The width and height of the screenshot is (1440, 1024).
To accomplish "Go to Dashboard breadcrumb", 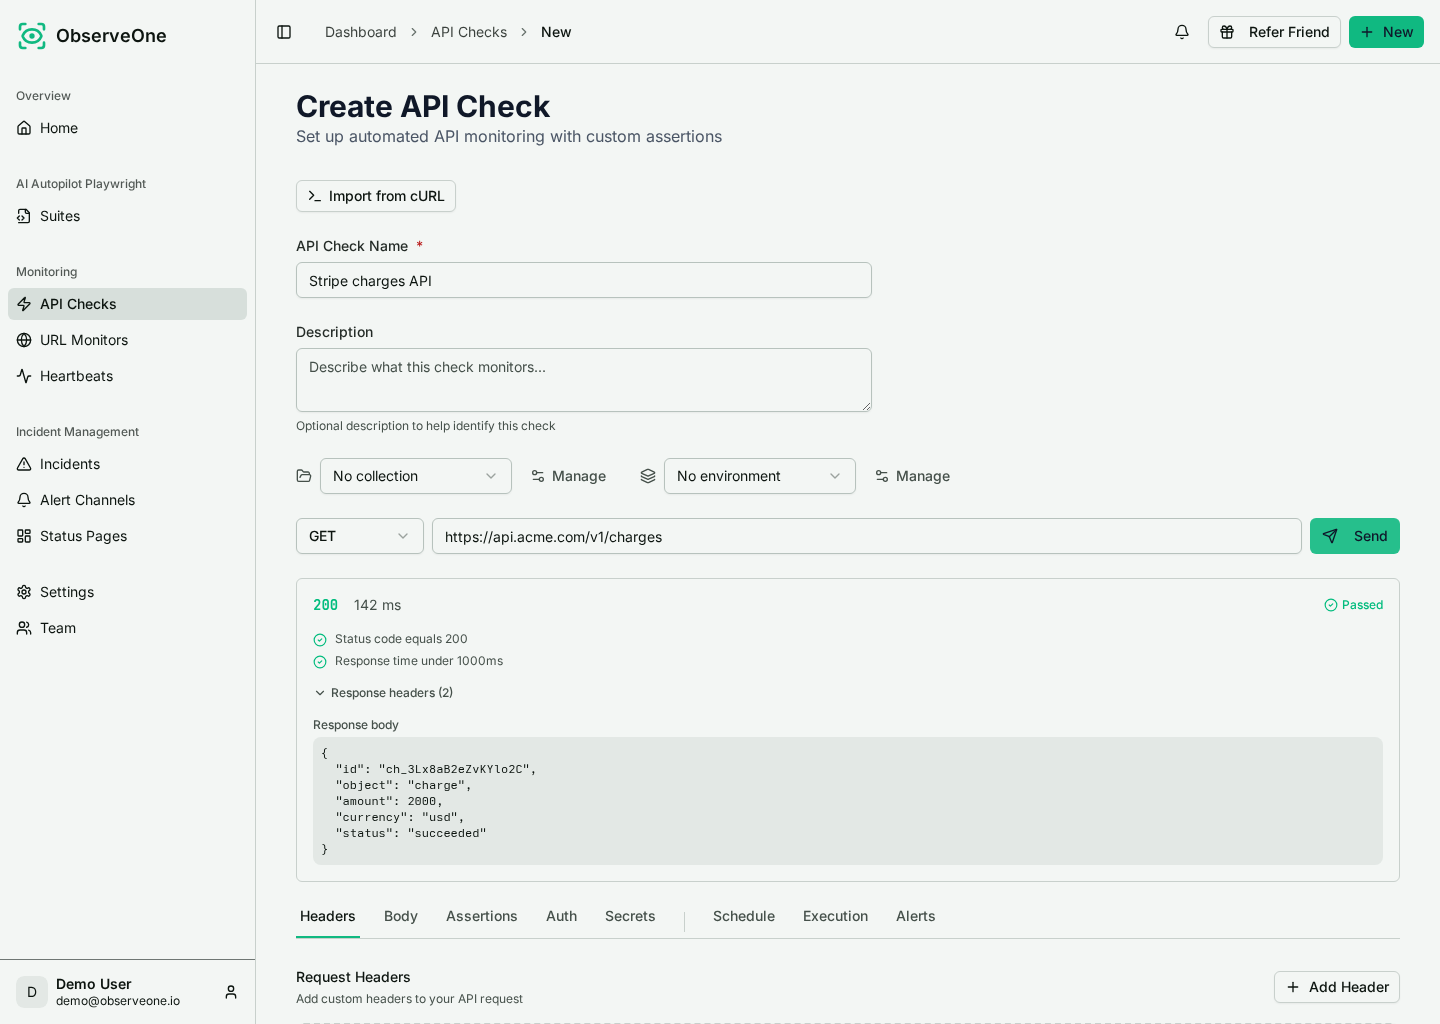I will (x=361, y=32).
